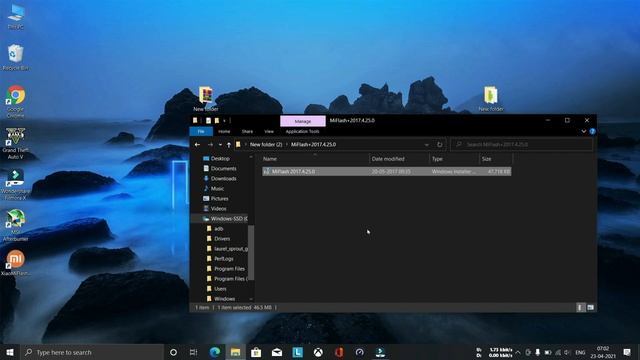The width and height of the screenshot is (640, 360).
Task: Open This PC desktop icon
Action: click(16, 16)
